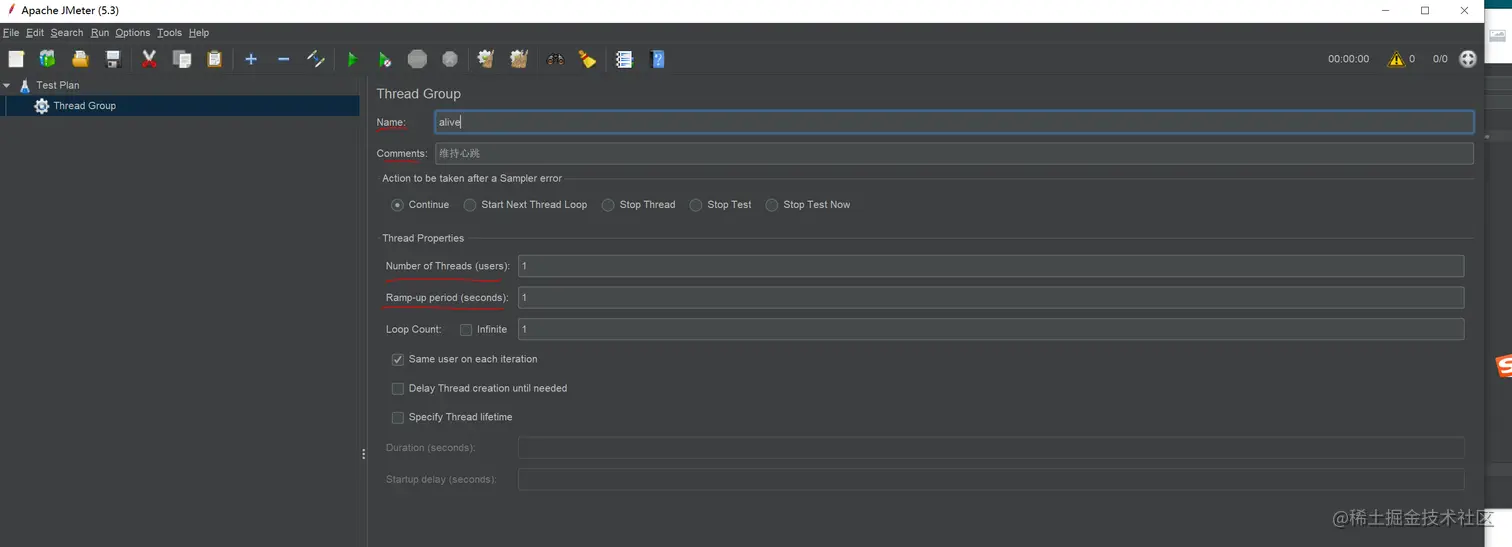1512x547 pixels.
Task: Paste from clipboard toolbar icon
Action: (214, 59)
